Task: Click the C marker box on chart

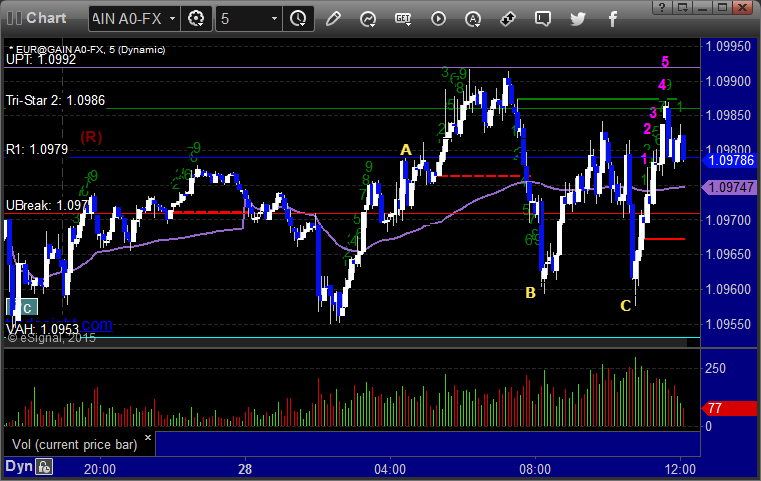Action: (x=22, y=307)
